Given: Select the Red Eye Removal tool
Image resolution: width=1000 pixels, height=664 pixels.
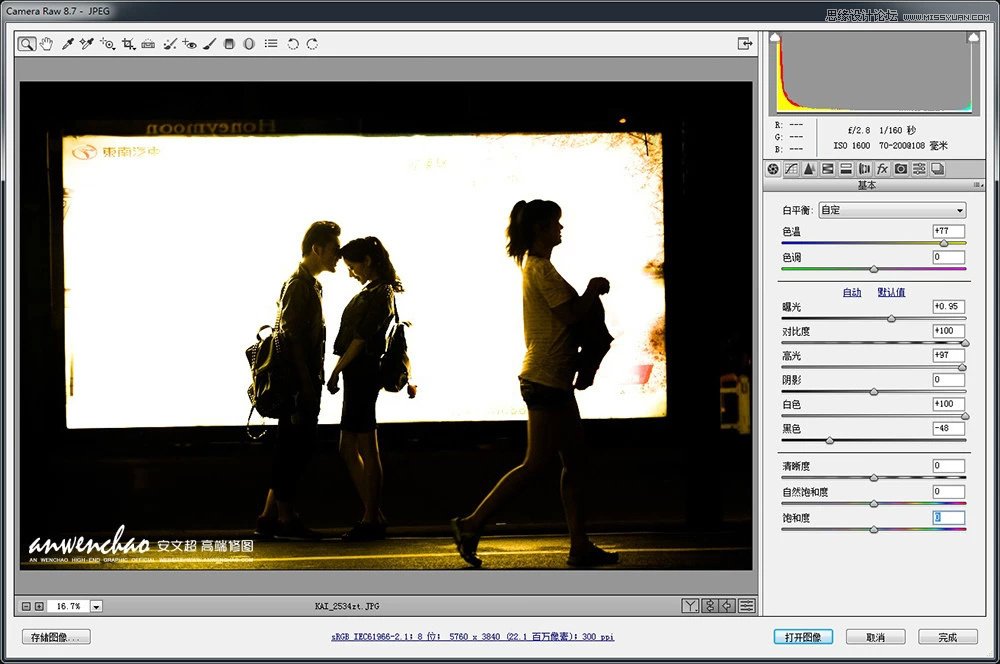Looking at the screenshot, I should pos(189,44).
